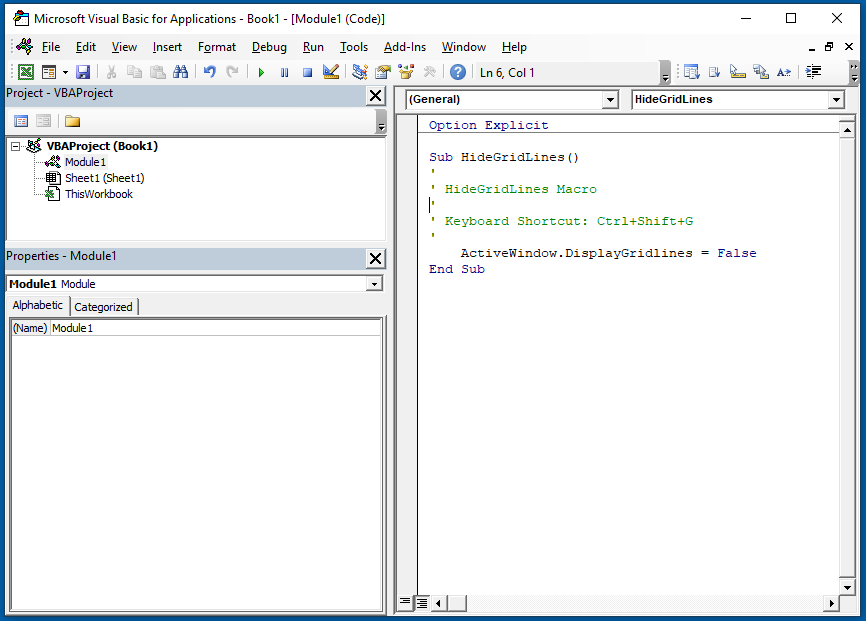Screen dimensions: 866x621
Task: Open the Debug menu
Action: coord(268,47)
